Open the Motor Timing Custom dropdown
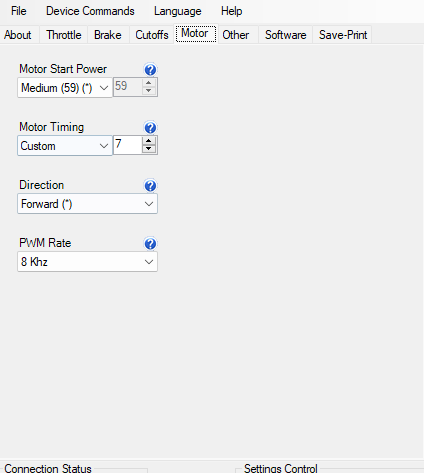 coord(65,146)
